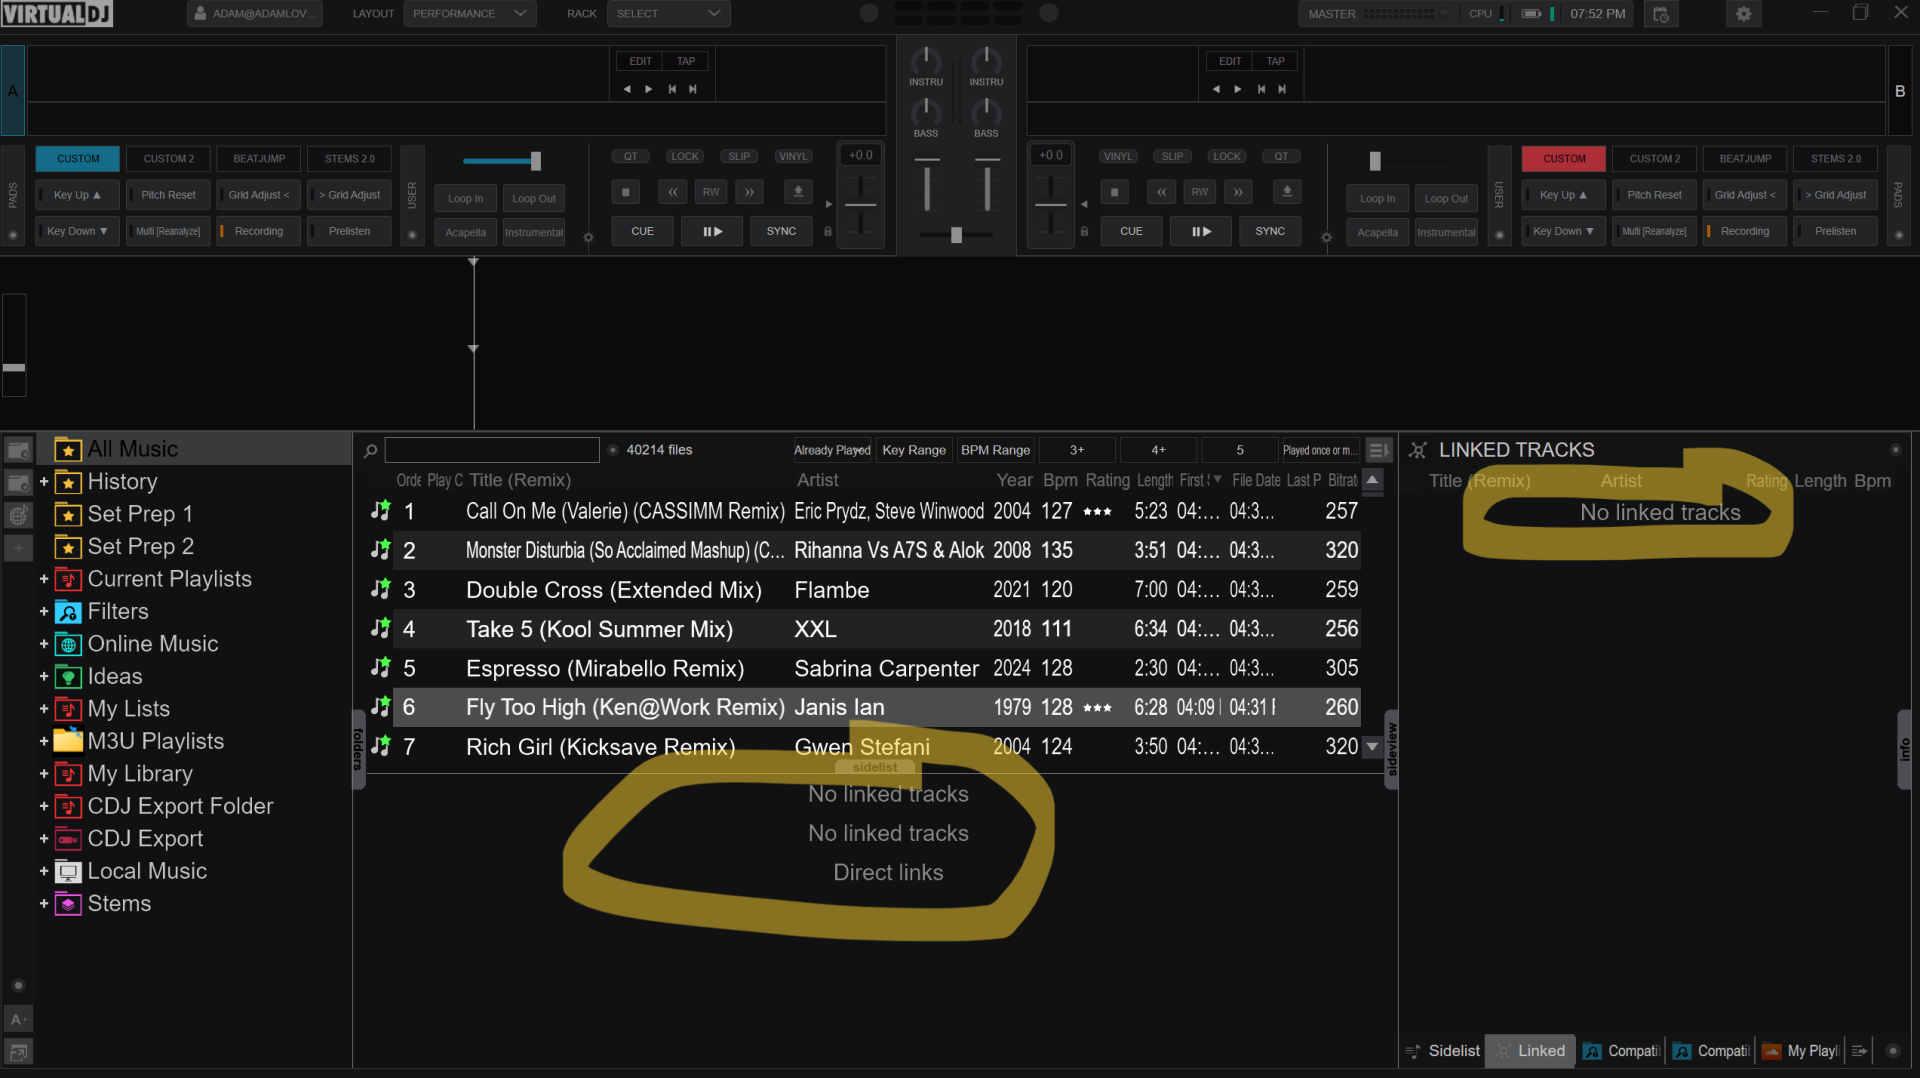Select deck B STEMS 2.0 pad page

point(1835,159)
